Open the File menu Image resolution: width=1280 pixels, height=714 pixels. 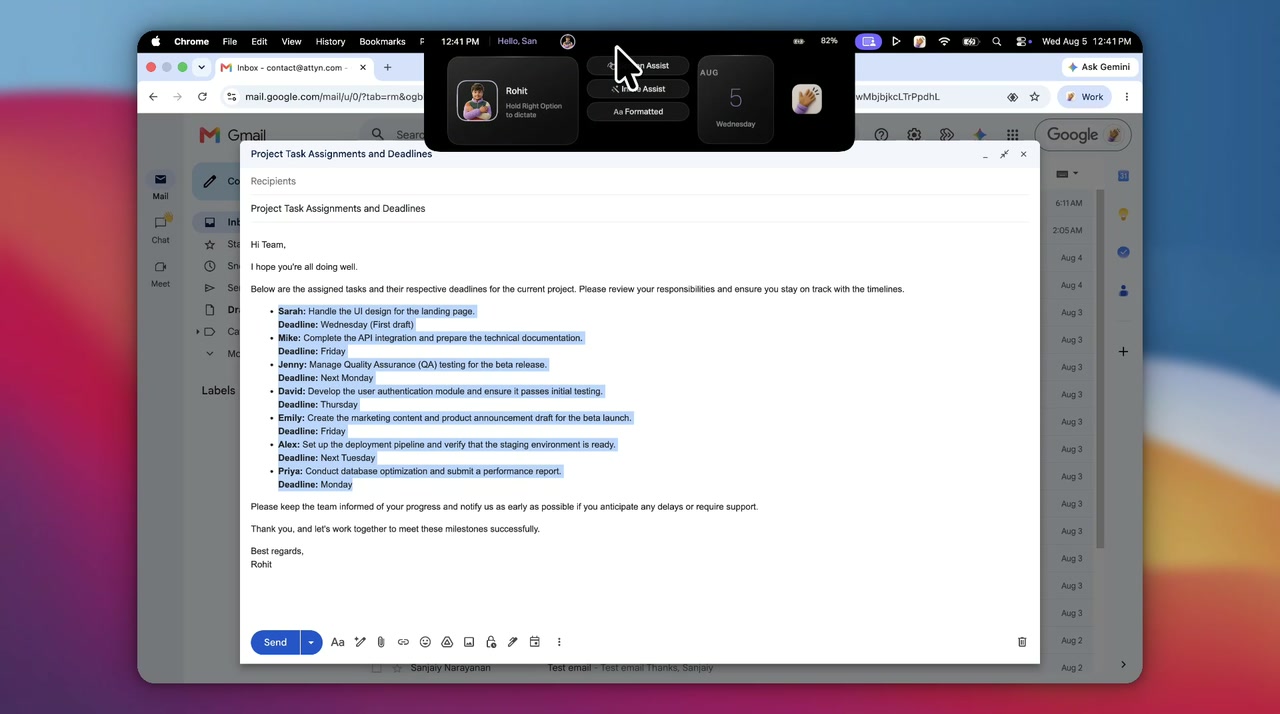[230, 41]
